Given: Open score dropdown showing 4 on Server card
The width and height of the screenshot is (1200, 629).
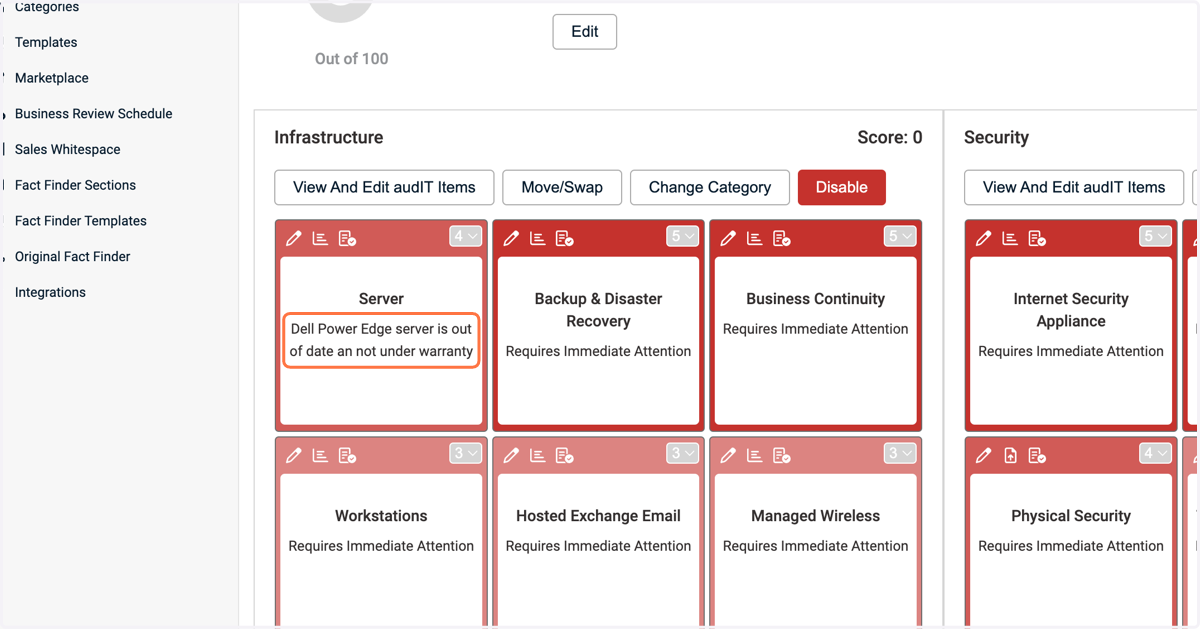Looking at the screenshot, I should (x=466, y=237).
